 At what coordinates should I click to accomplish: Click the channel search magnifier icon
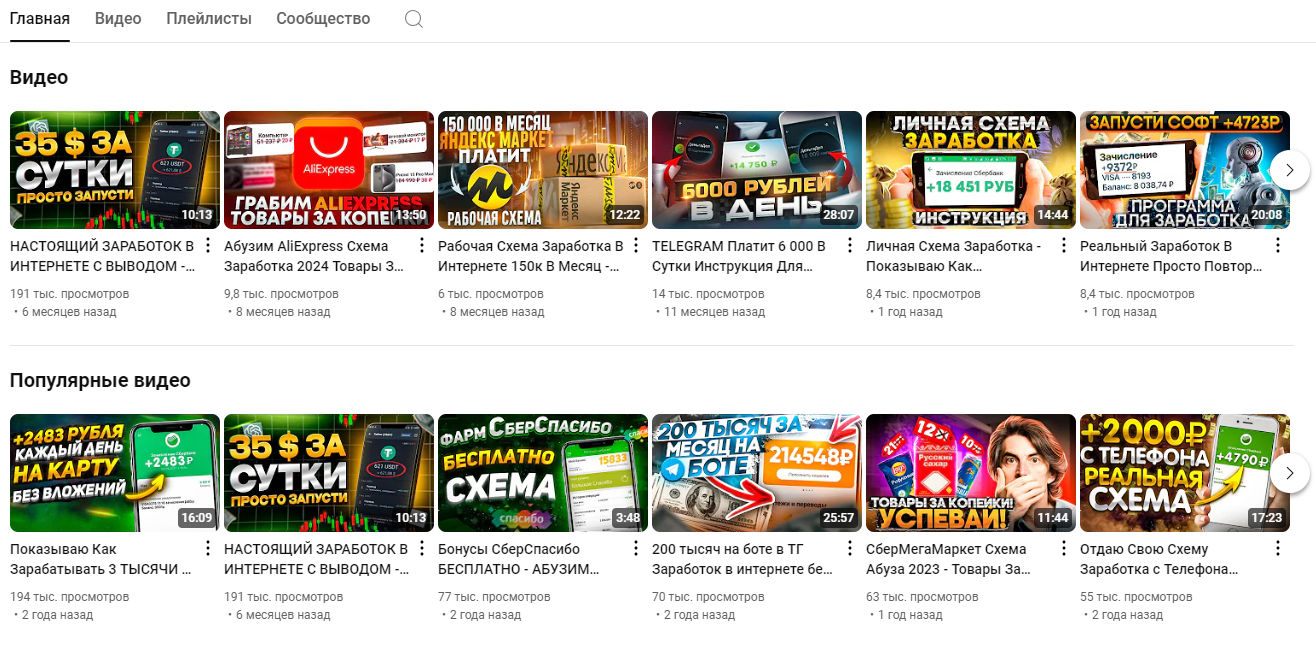pos(414,19)
